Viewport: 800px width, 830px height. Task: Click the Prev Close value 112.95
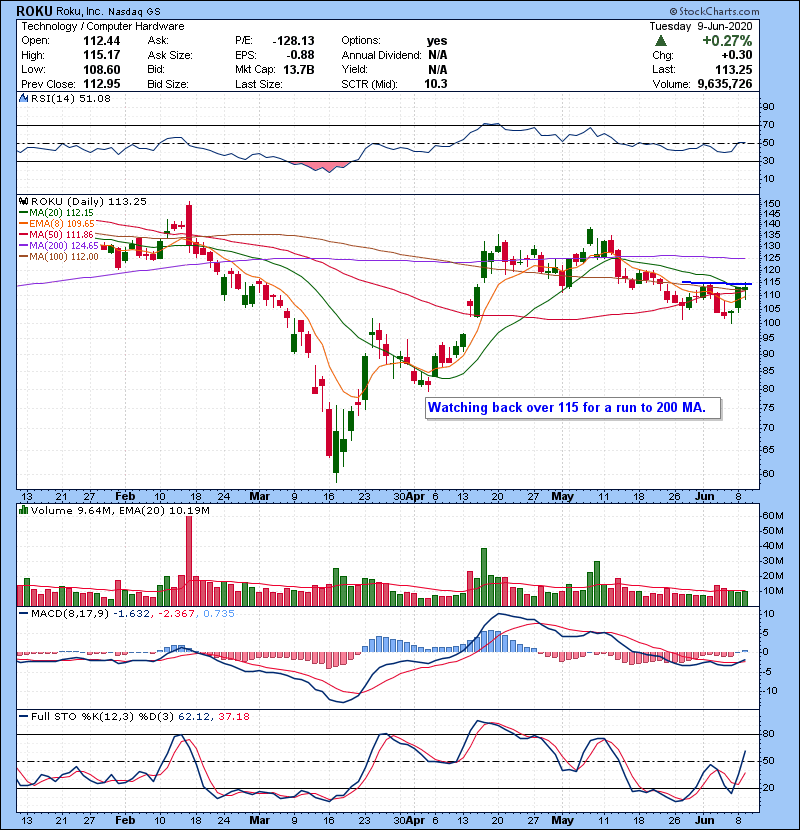click(102, 84)
